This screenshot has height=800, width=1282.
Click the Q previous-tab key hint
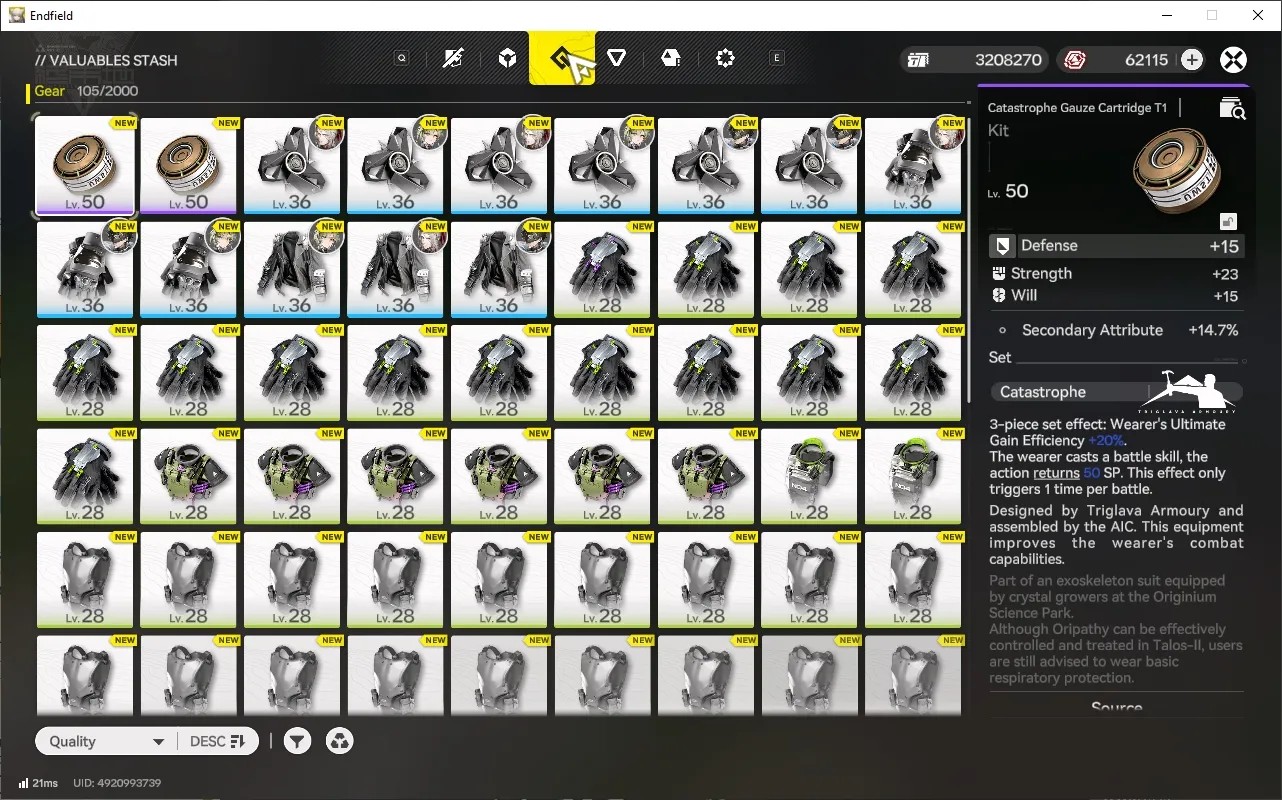tap(402, 58)
